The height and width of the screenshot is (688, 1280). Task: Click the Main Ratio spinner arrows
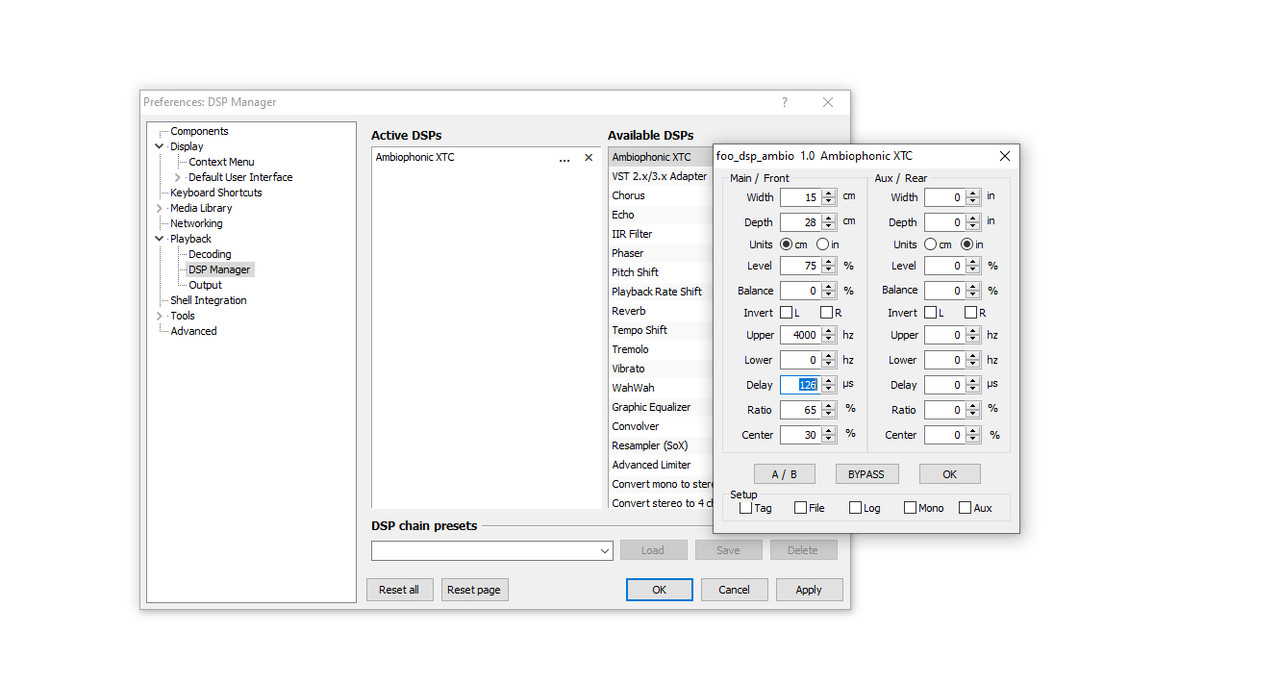coord(829,410)
